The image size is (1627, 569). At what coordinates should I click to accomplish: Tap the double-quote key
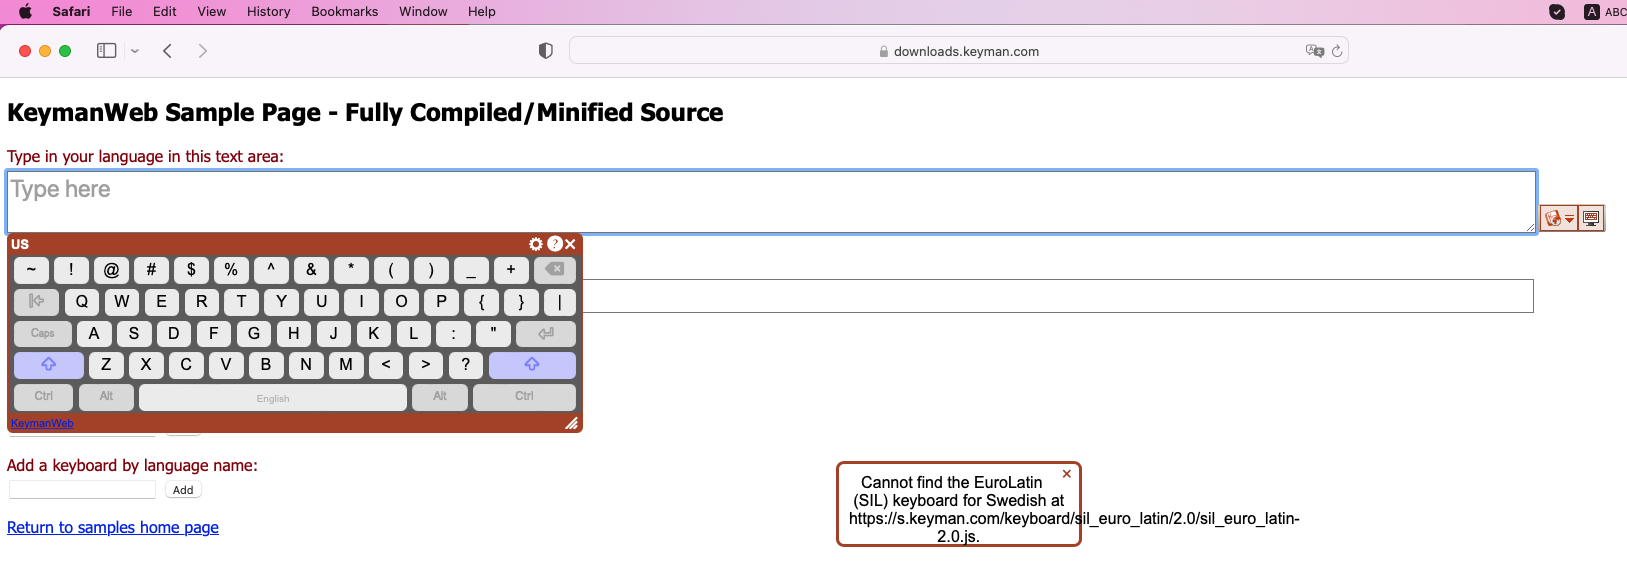click(494, 334)
